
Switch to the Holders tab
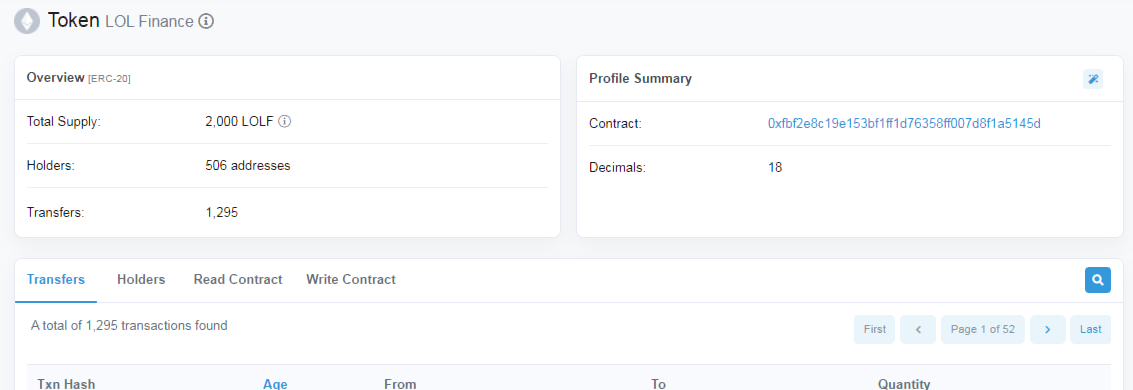[141, 280]
